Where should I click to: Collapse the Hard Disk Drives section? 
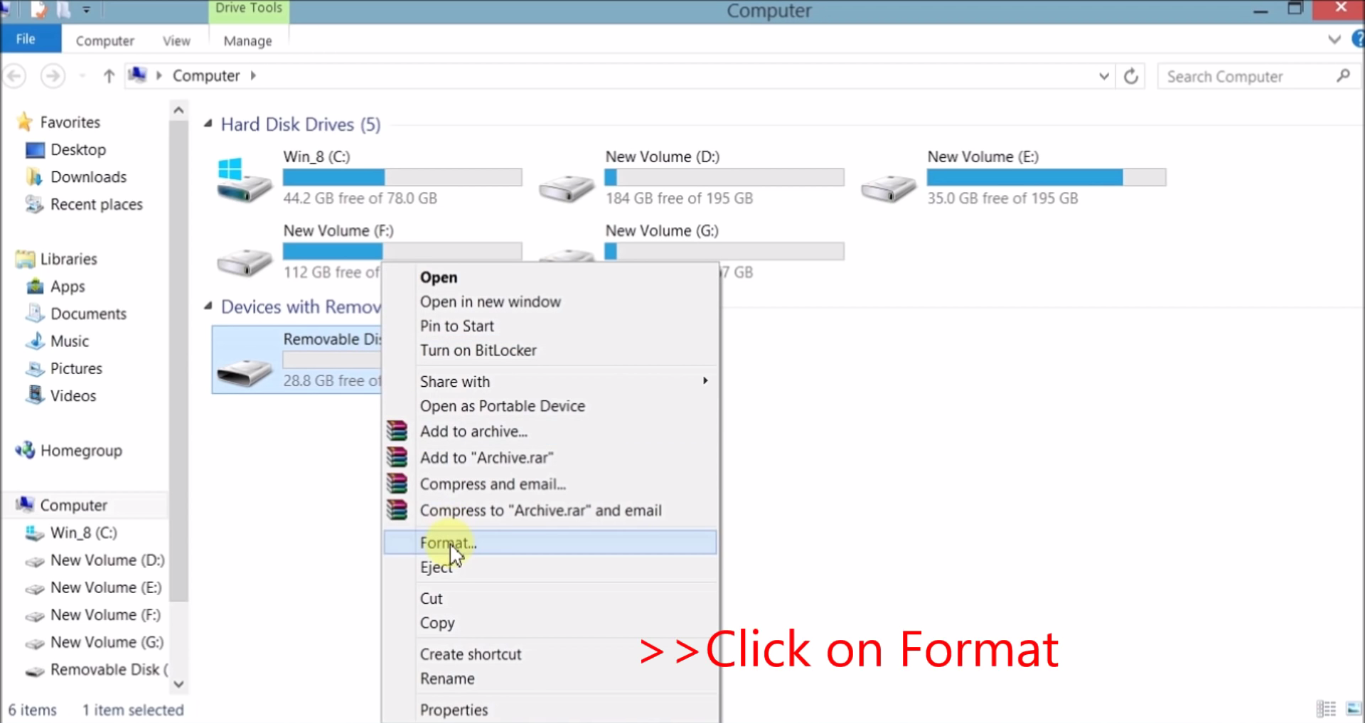(x=206, y=124)
